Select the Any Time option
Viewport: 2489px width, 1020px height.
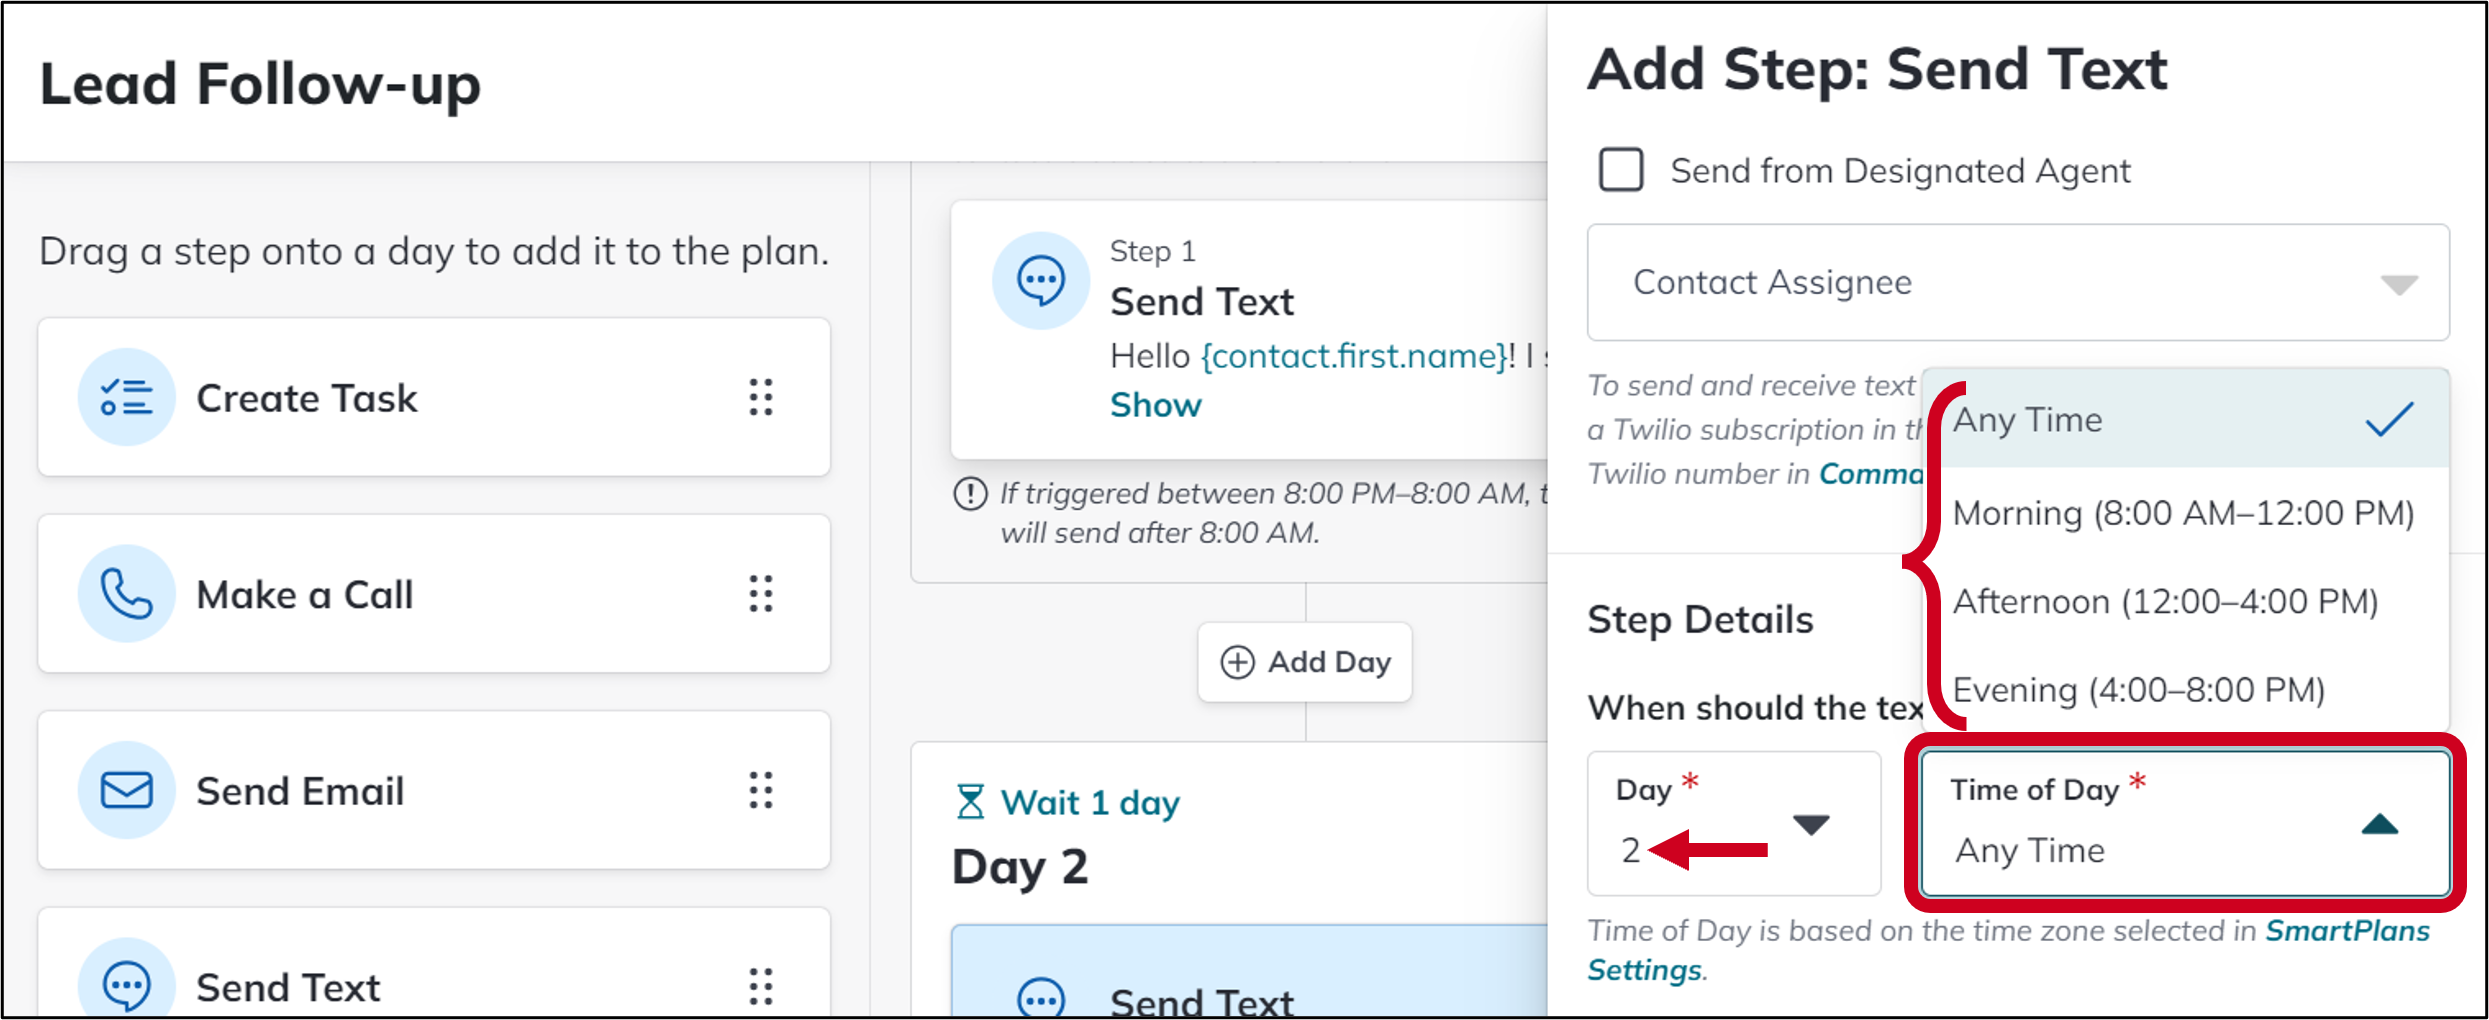tap(2185, 420)
